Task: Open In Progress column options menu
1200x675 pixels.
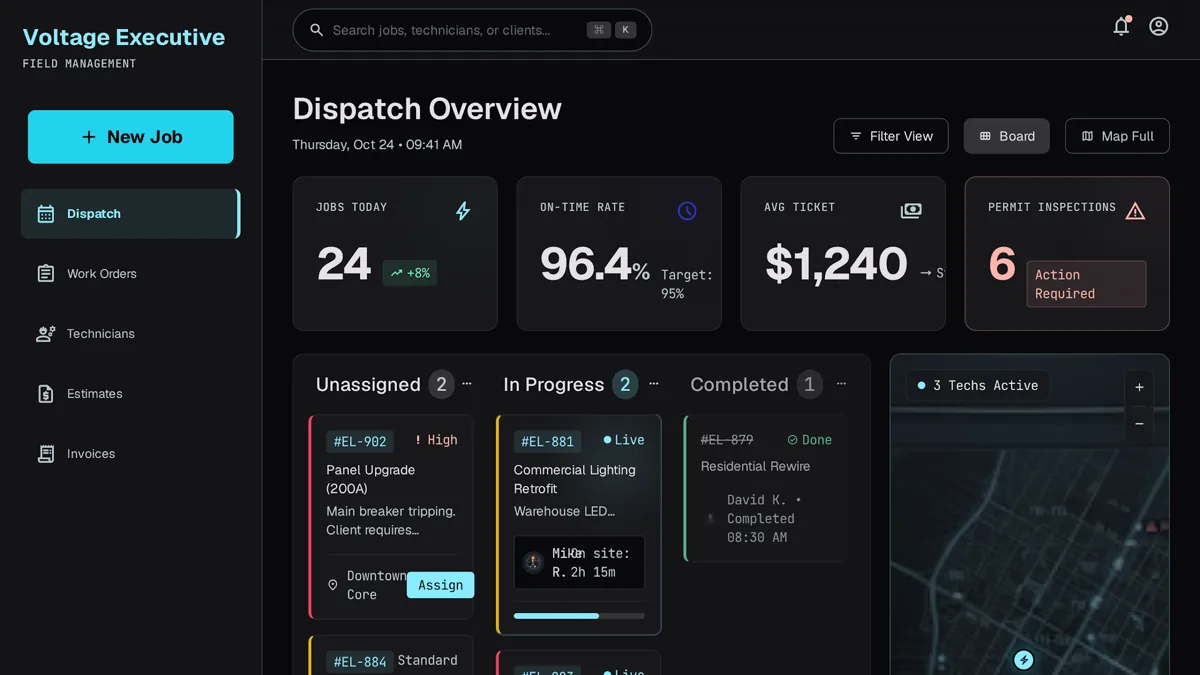Action: 654,384
